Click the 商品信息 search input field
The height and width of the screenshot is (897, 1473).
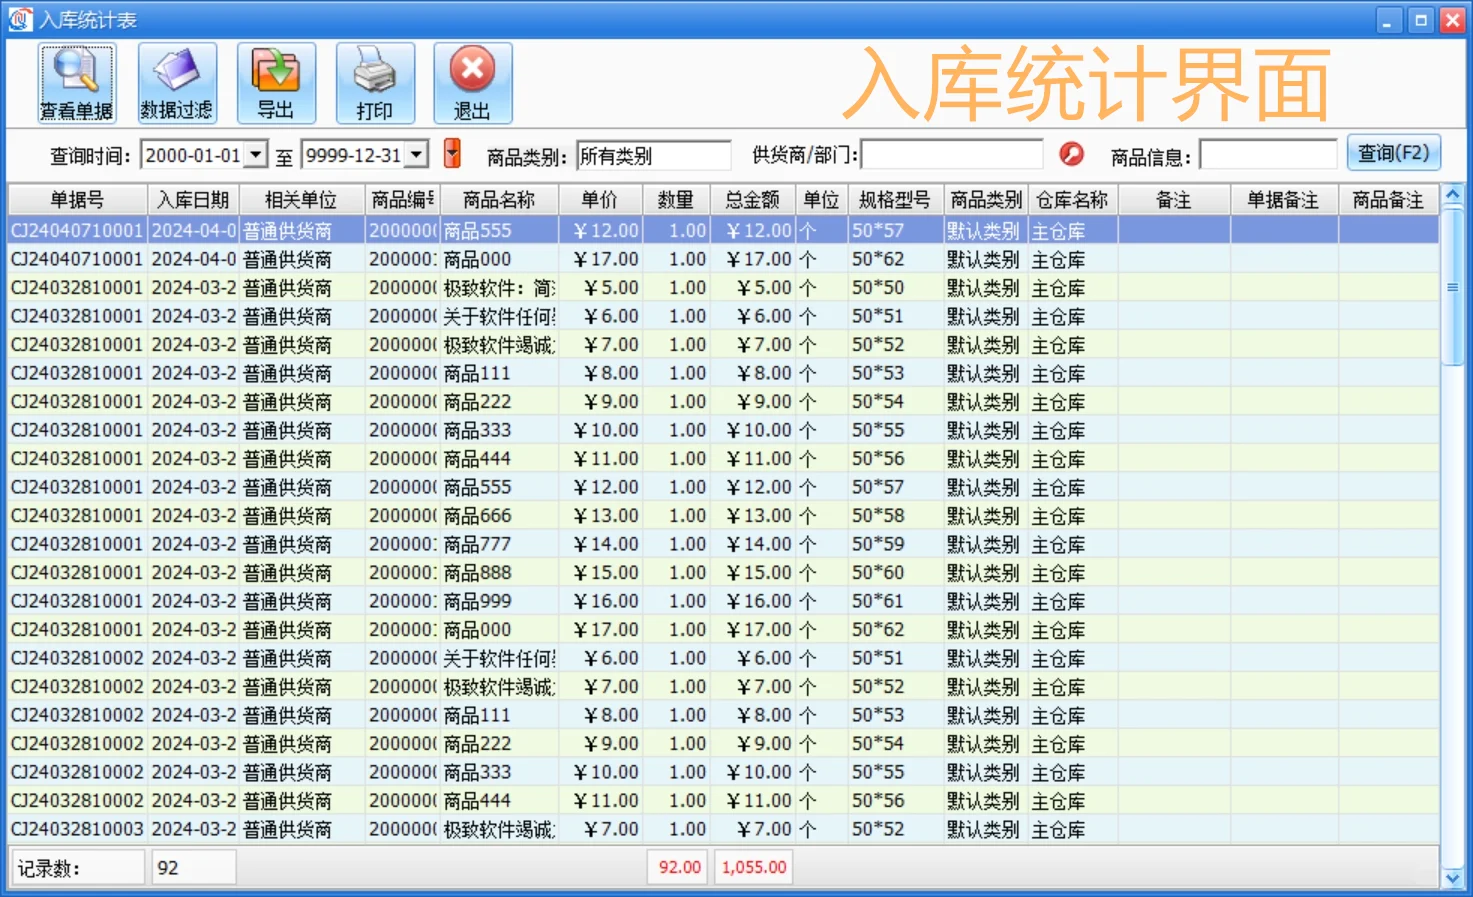1268,154
